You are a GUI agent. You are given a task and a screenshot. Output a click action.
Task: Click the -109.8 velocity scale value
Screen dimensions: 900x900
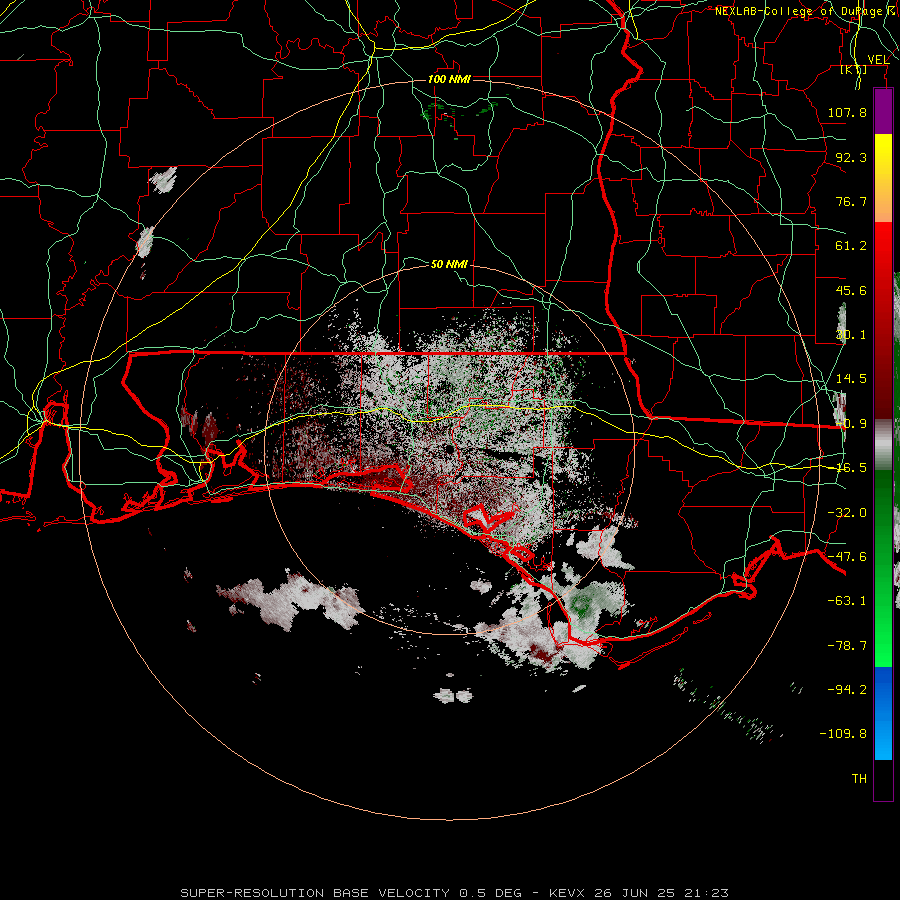pos(843,734)
